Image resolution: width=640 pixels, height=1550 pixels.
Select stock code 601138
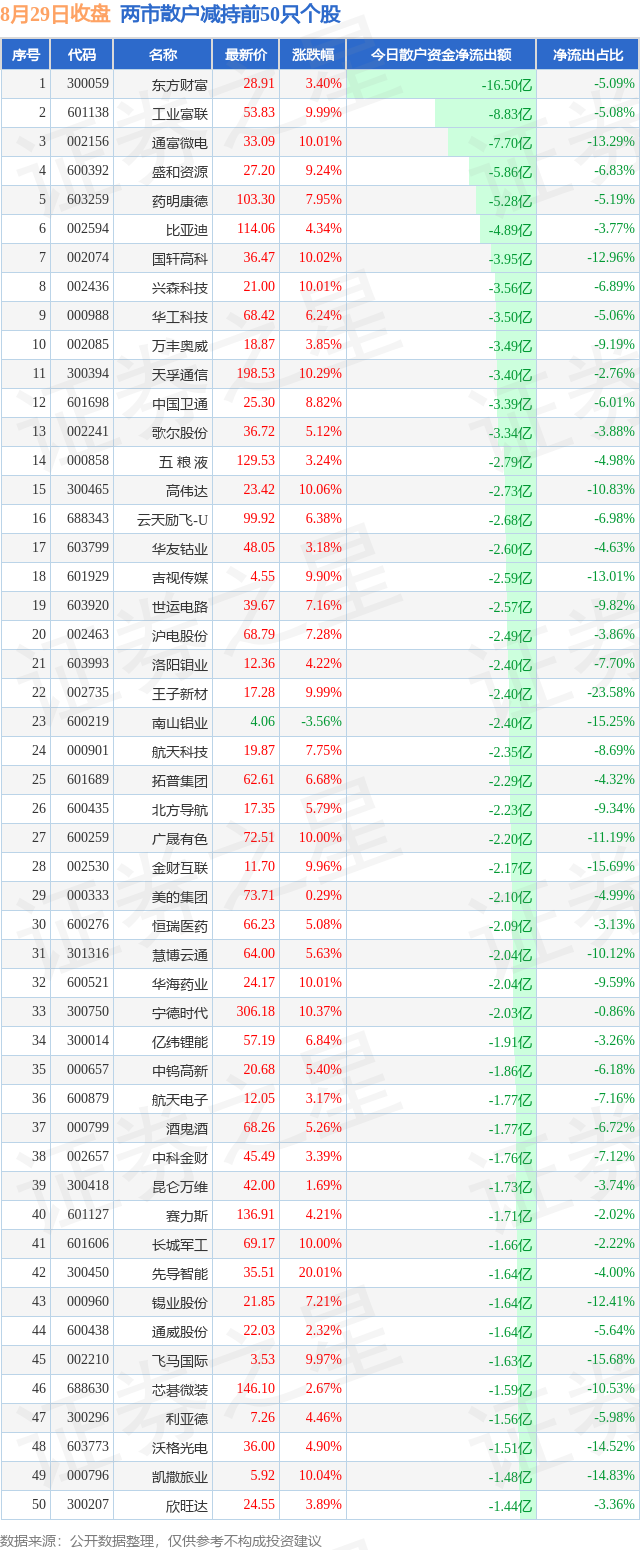88,113
